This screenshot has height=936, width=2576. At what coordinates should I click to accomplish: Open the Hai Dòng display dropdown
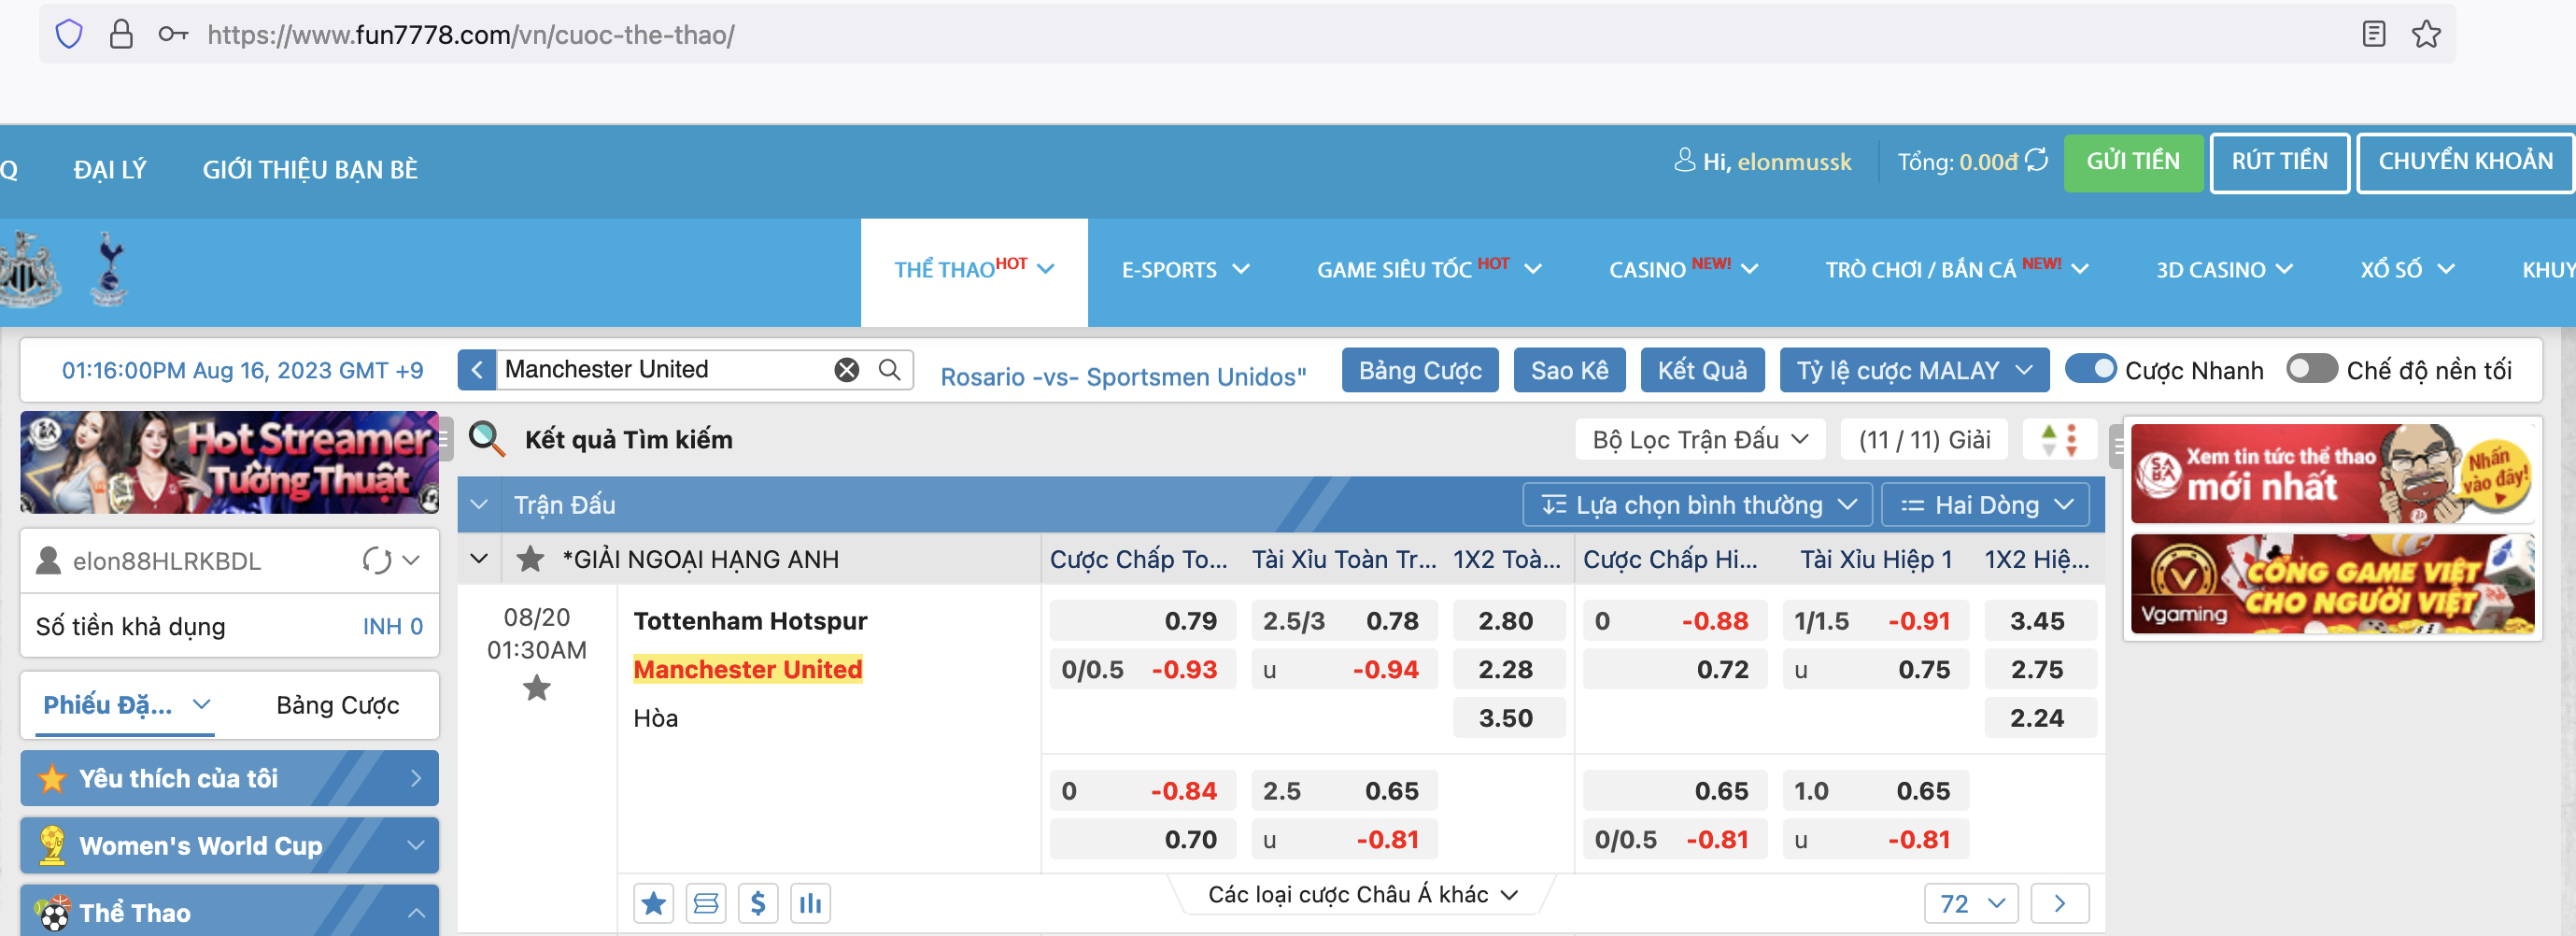tap(1985, 505)
